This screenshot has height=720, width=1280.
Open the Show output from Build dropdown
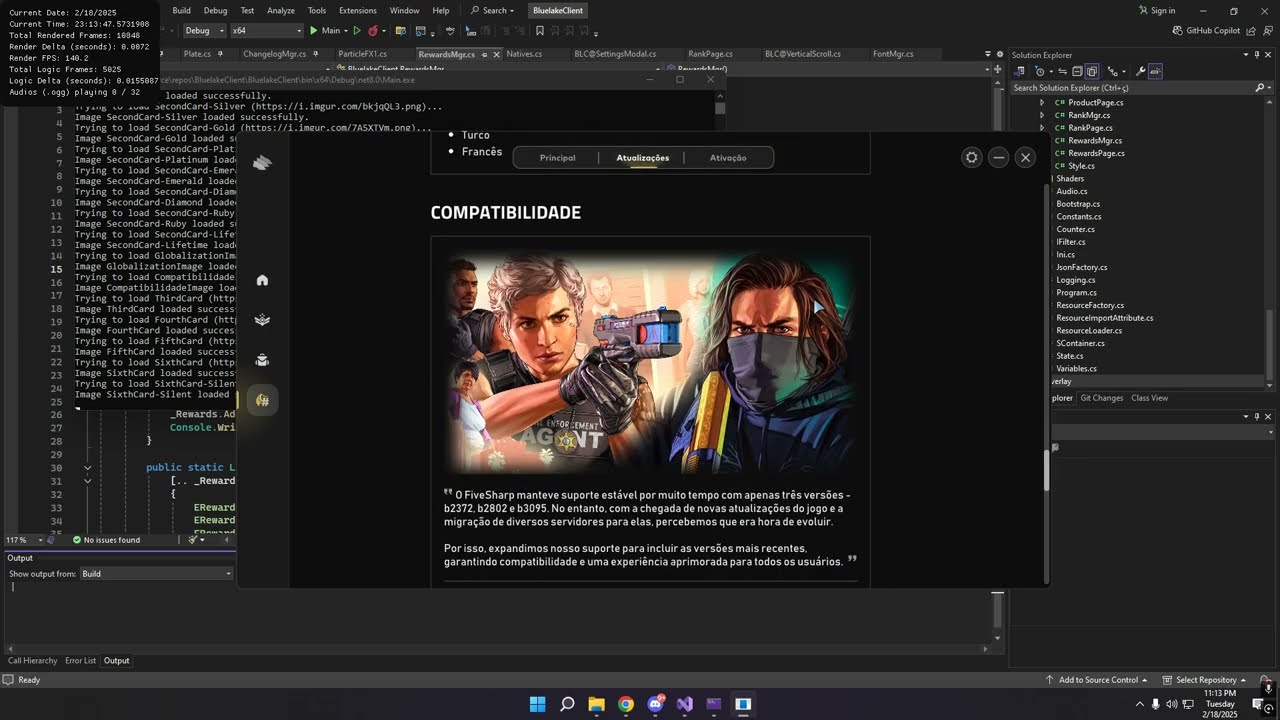click(x=156, y=574)
